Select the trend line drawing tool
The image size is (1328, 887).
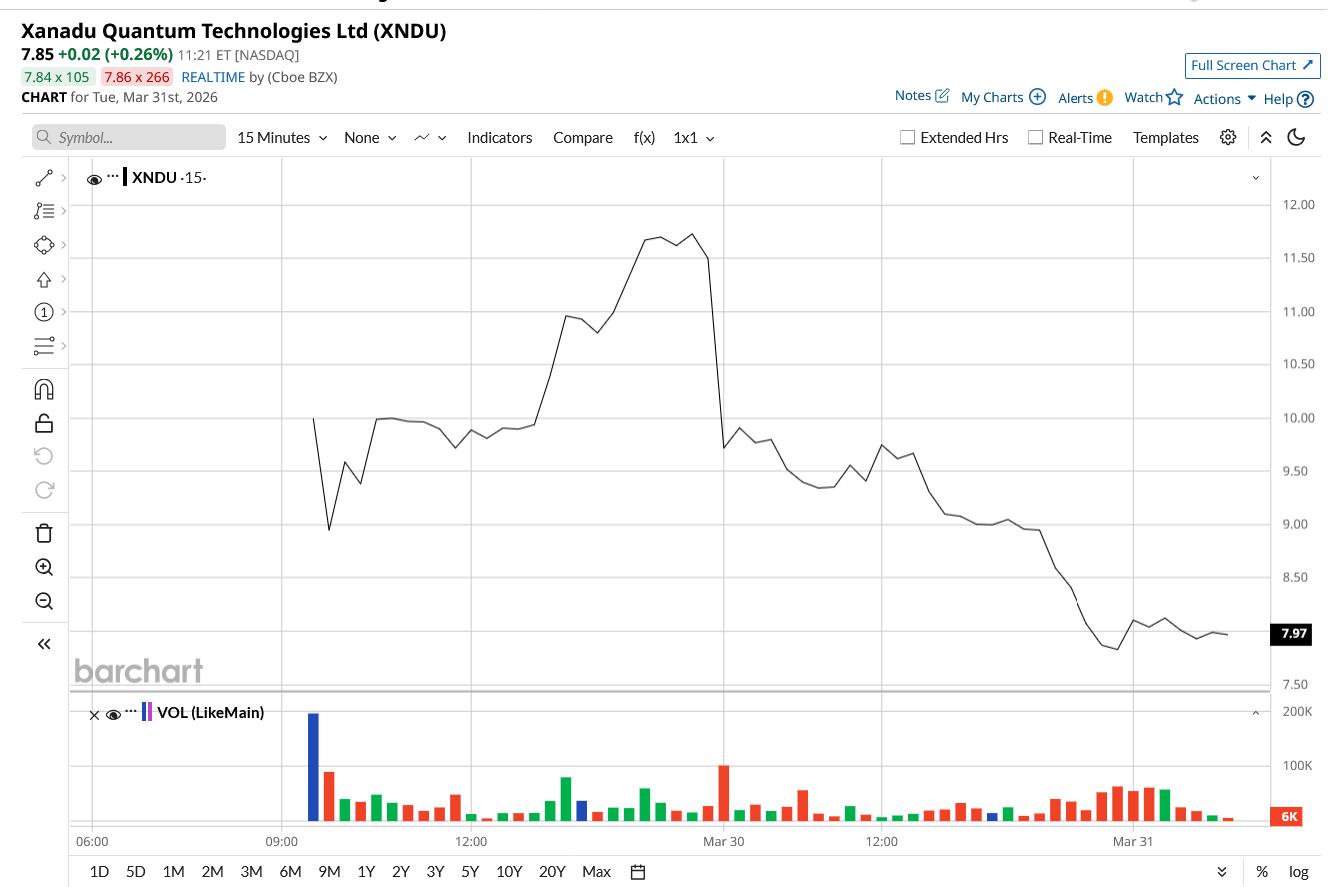click(x=44, y=178)
